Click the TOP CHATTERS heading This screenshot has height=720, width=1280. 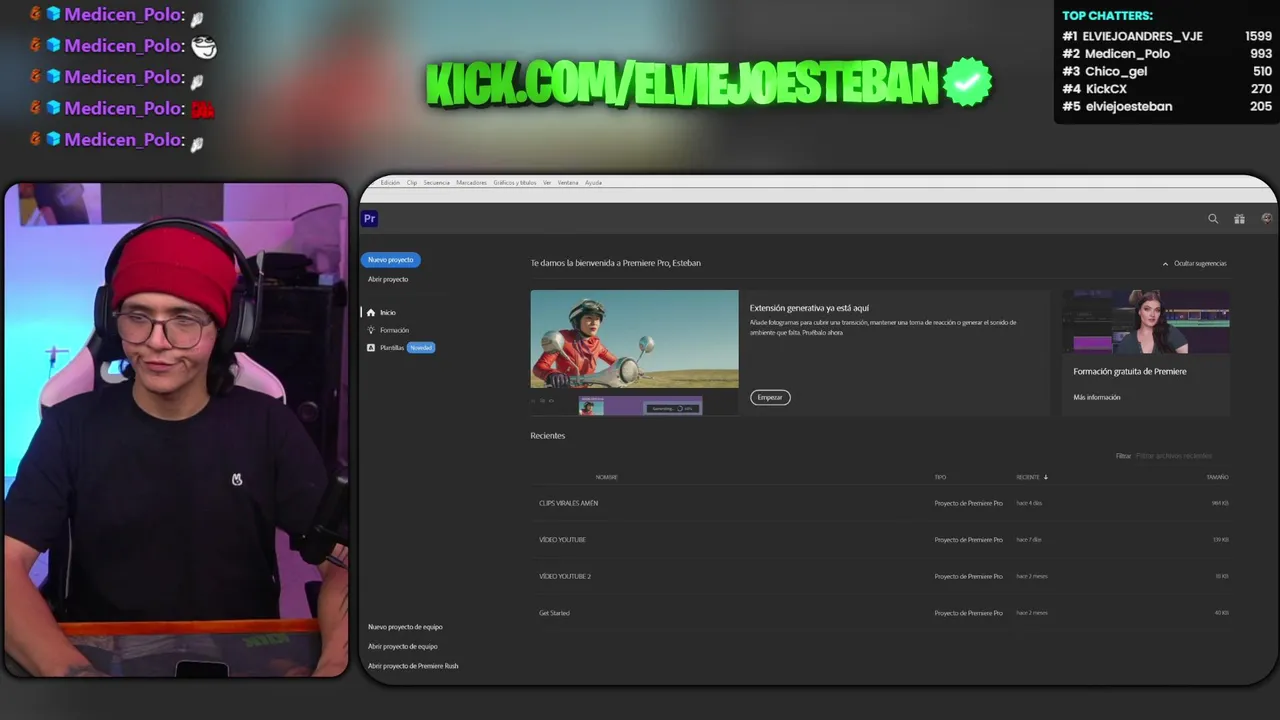(x=1107, y=16)
